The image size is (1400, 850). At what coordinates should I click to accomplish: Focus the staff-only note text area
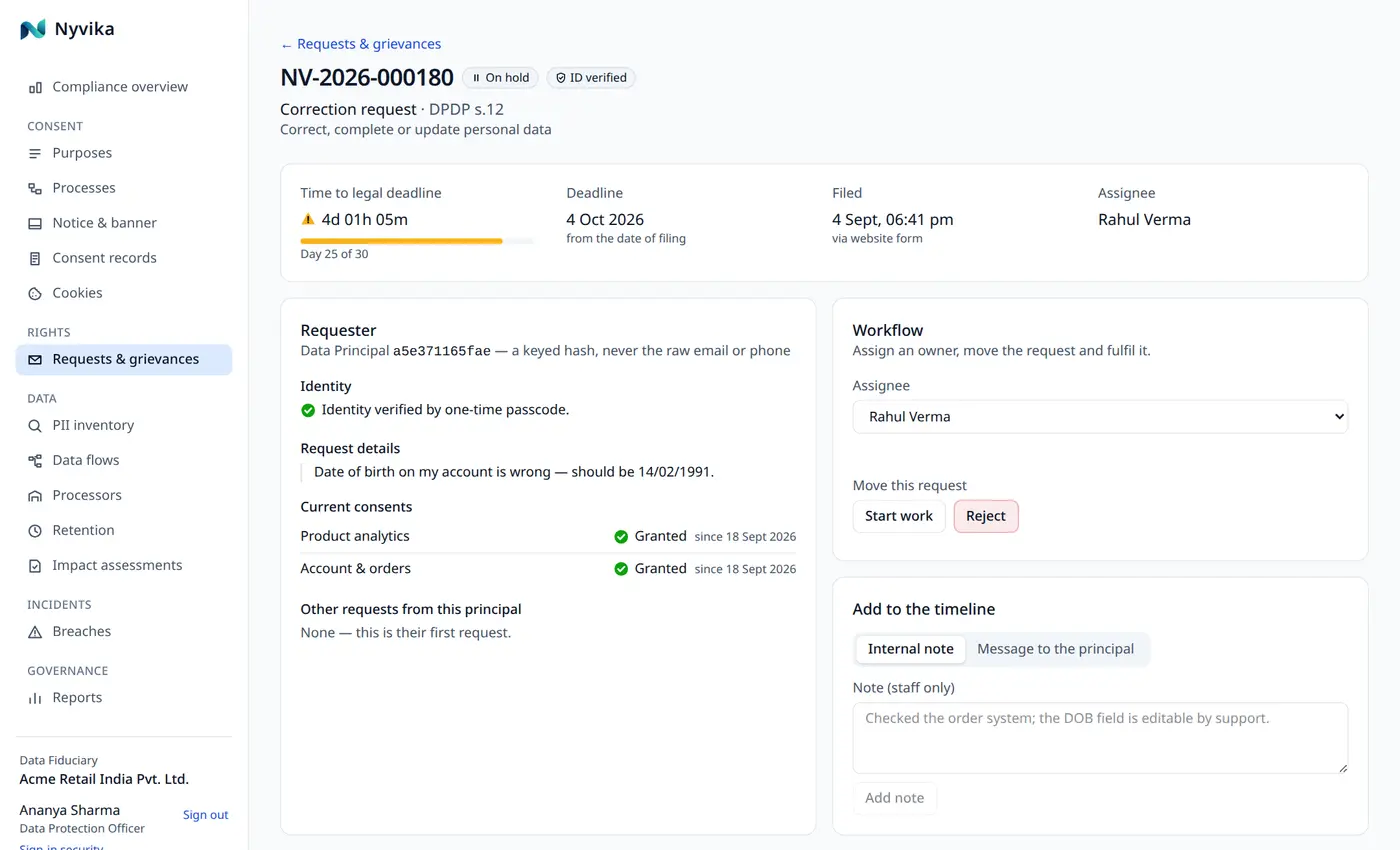click(x=1100, y=738)
